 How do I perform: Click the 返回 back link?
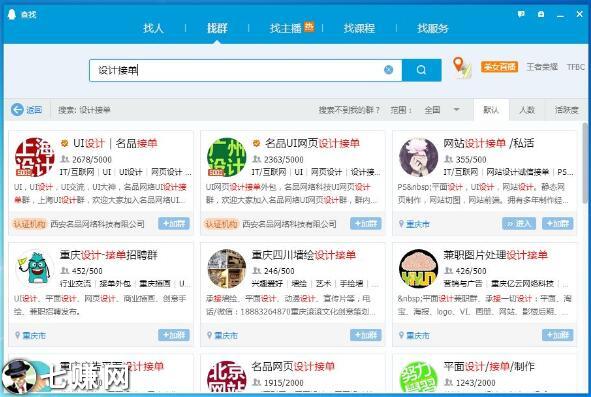pos(34,110)
